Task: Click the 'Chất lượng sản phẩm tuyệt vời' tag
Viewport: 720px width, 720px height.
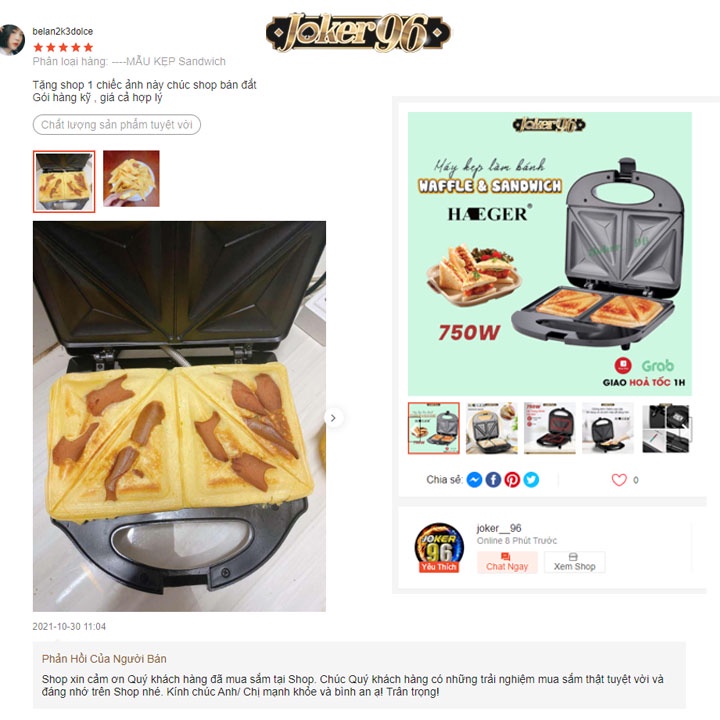Action: pyautogui.click(x=117, y=125)
